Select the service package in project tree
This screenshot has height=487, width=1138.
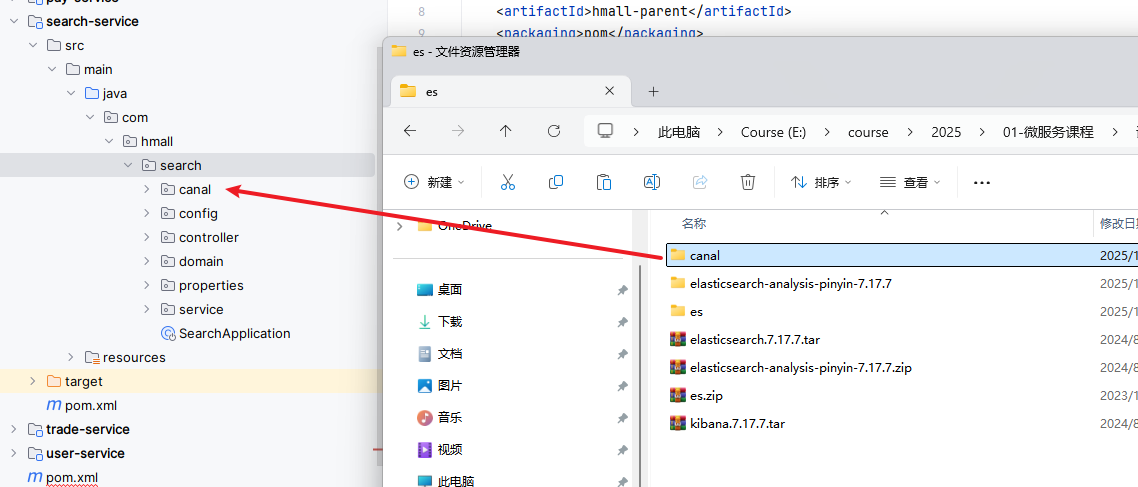coord(201,309)
